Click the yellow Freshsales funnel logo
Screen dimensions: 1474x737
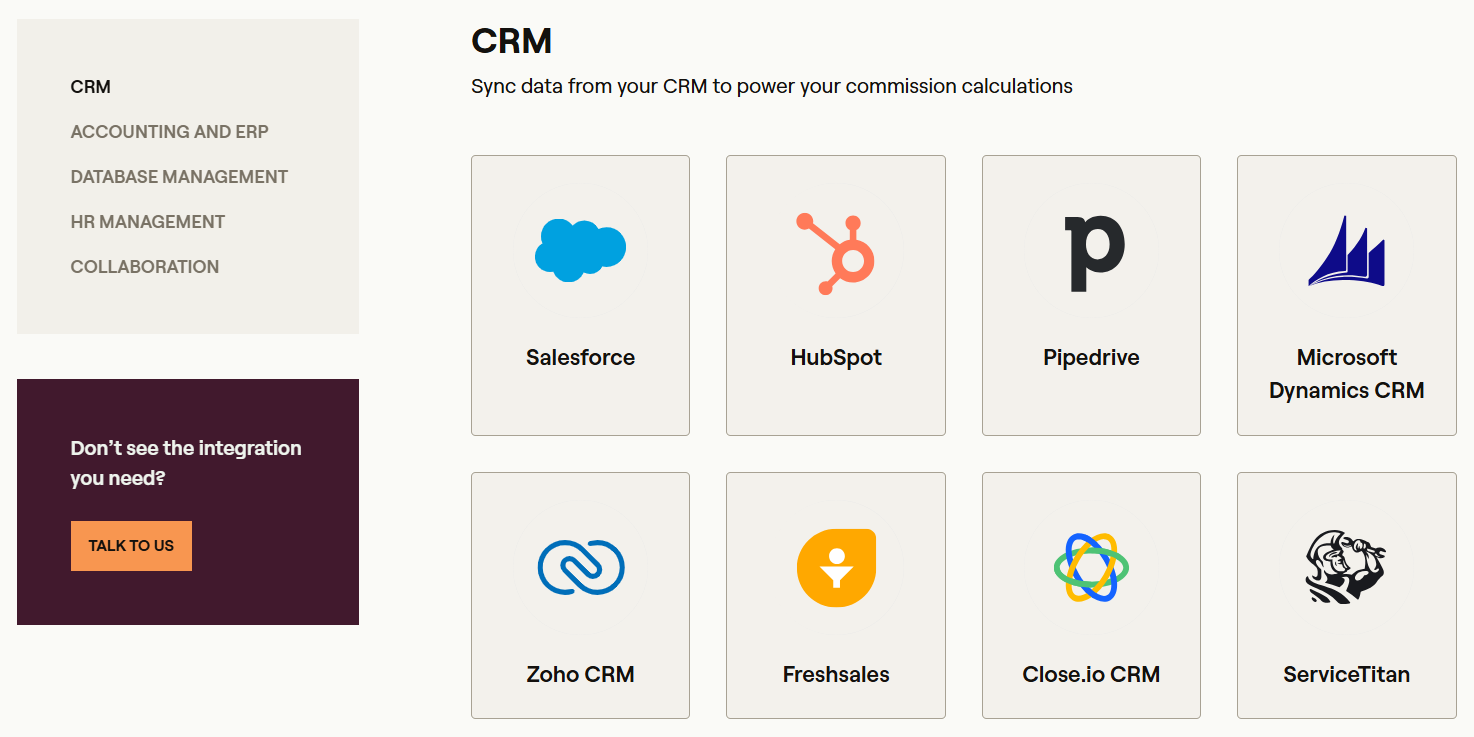pos(836,568)
